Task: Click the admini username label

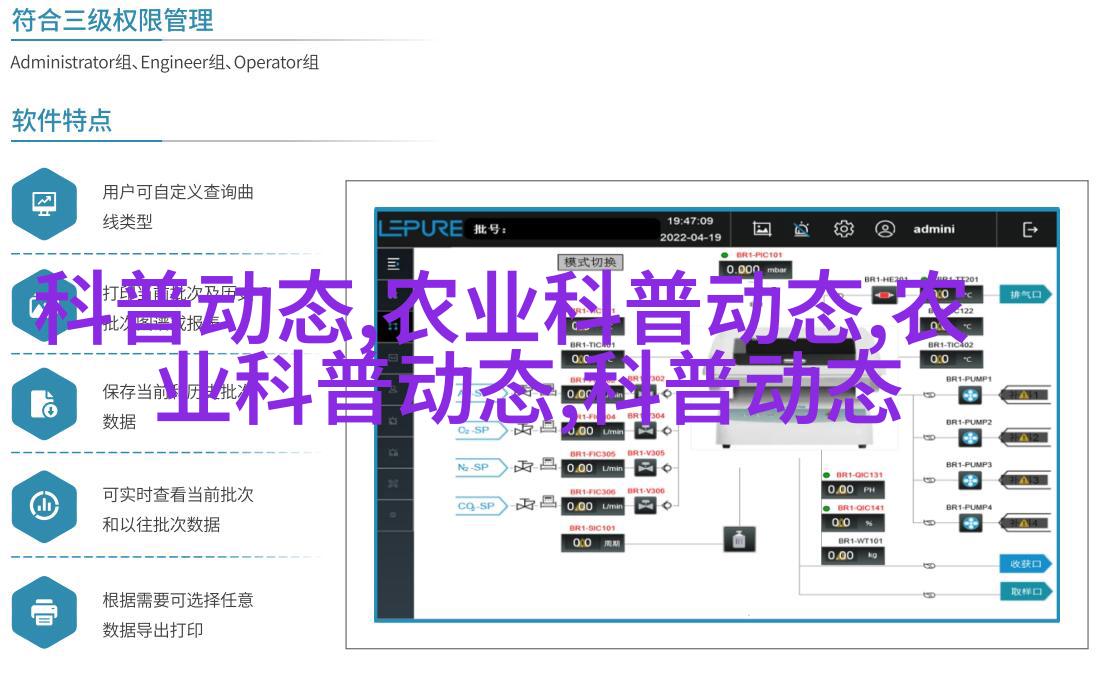Action: [x=934, y=229]
